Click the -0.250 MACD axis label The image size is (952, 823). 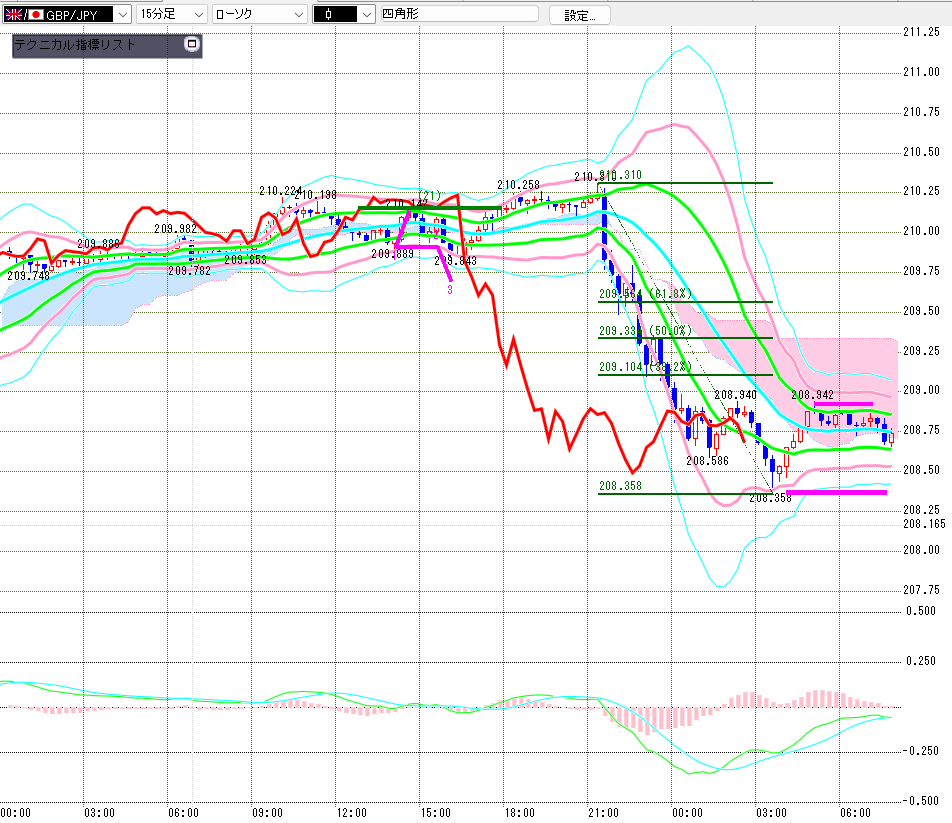click(920, 751)
